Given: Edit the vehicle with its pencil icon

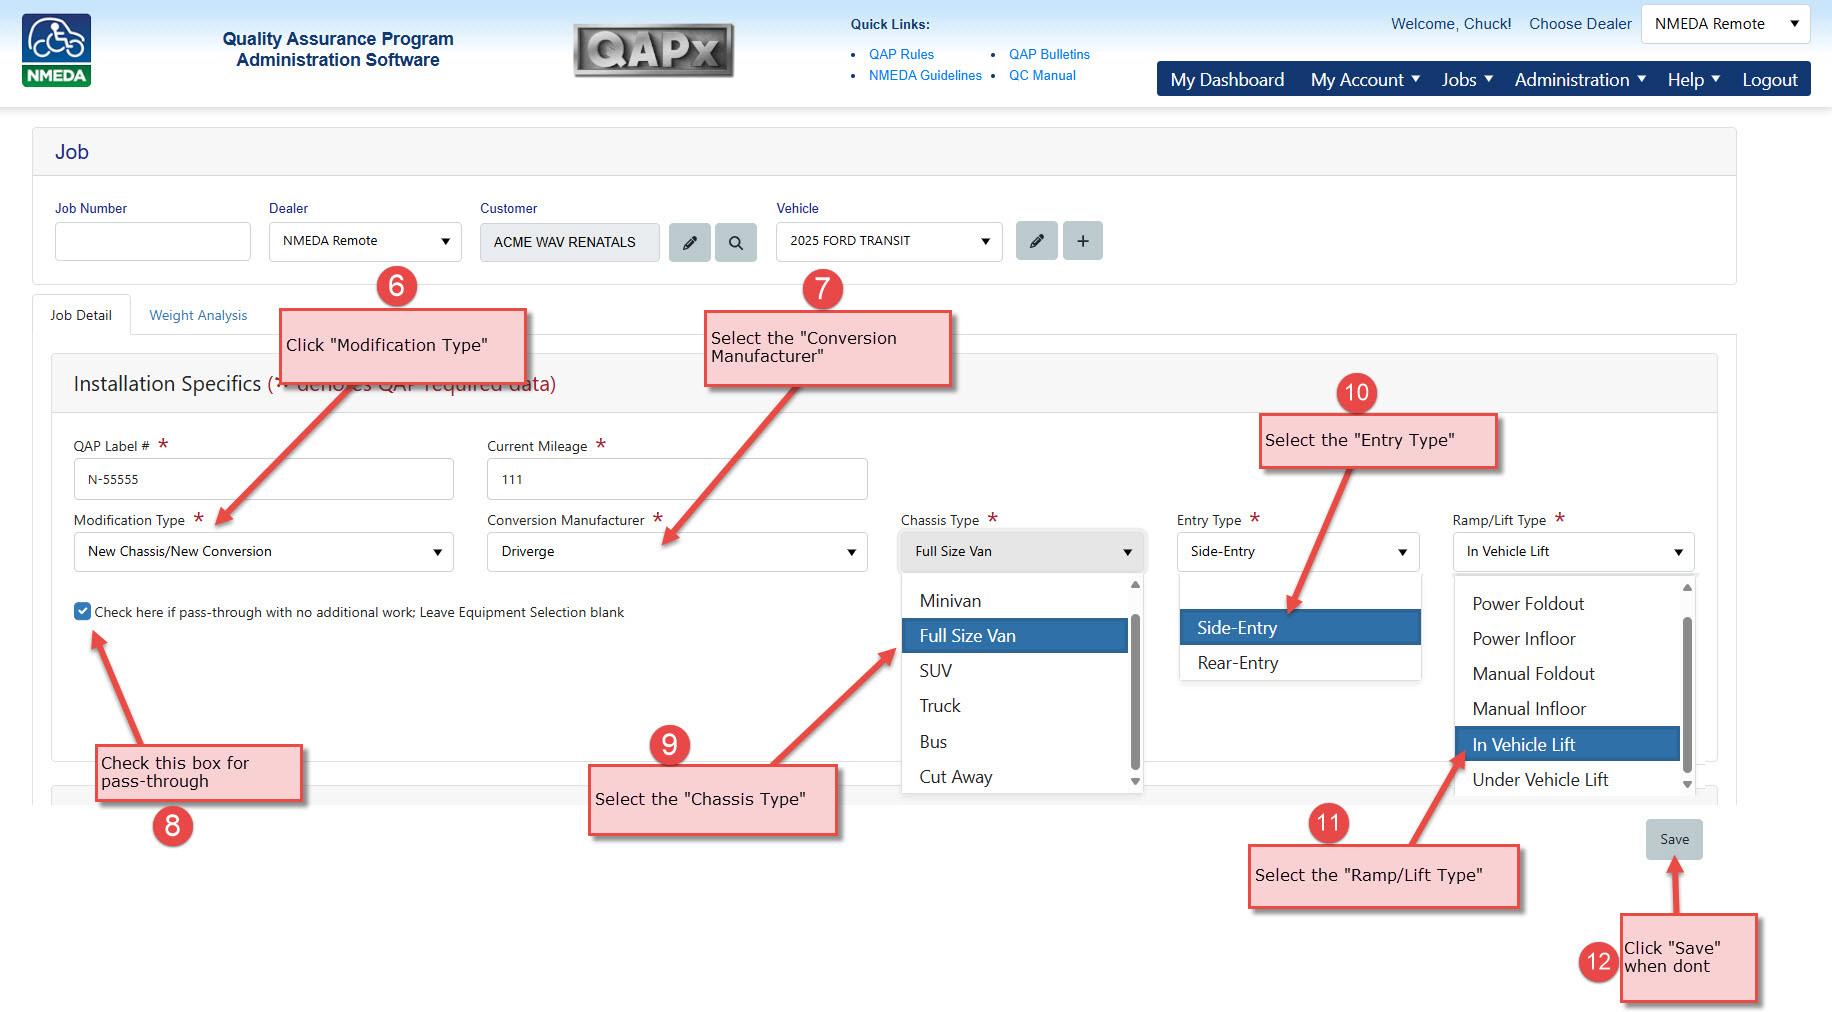Looking at the screenshot, I should coord(1037,241).
